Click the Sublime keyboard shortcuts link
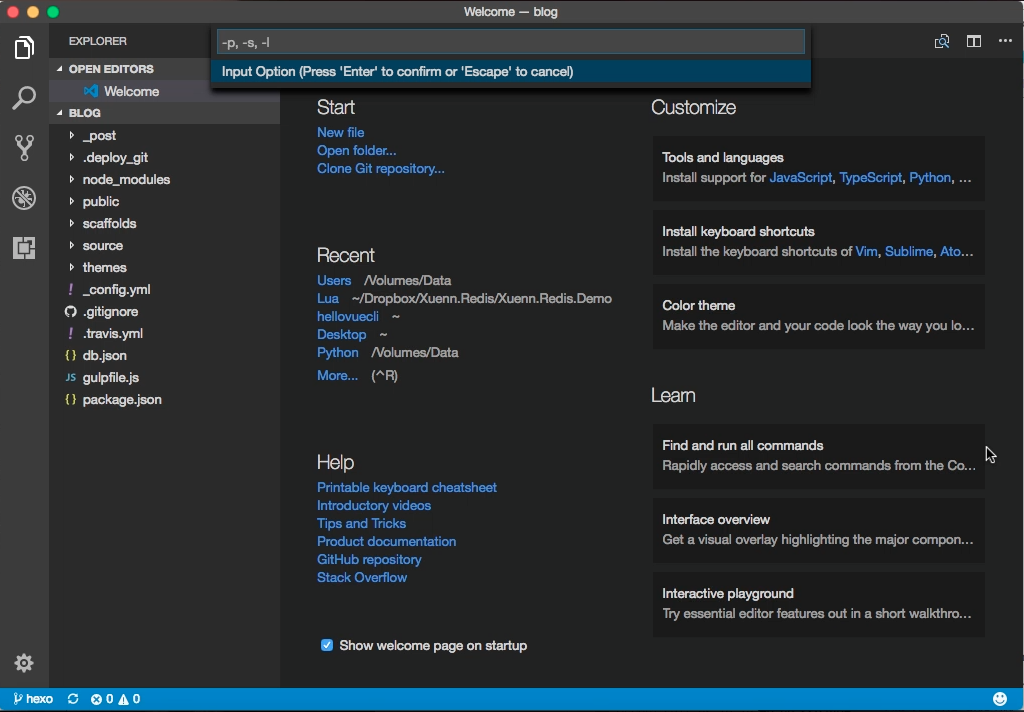This screenshot has width=1024, height=712. coord(908,251)
